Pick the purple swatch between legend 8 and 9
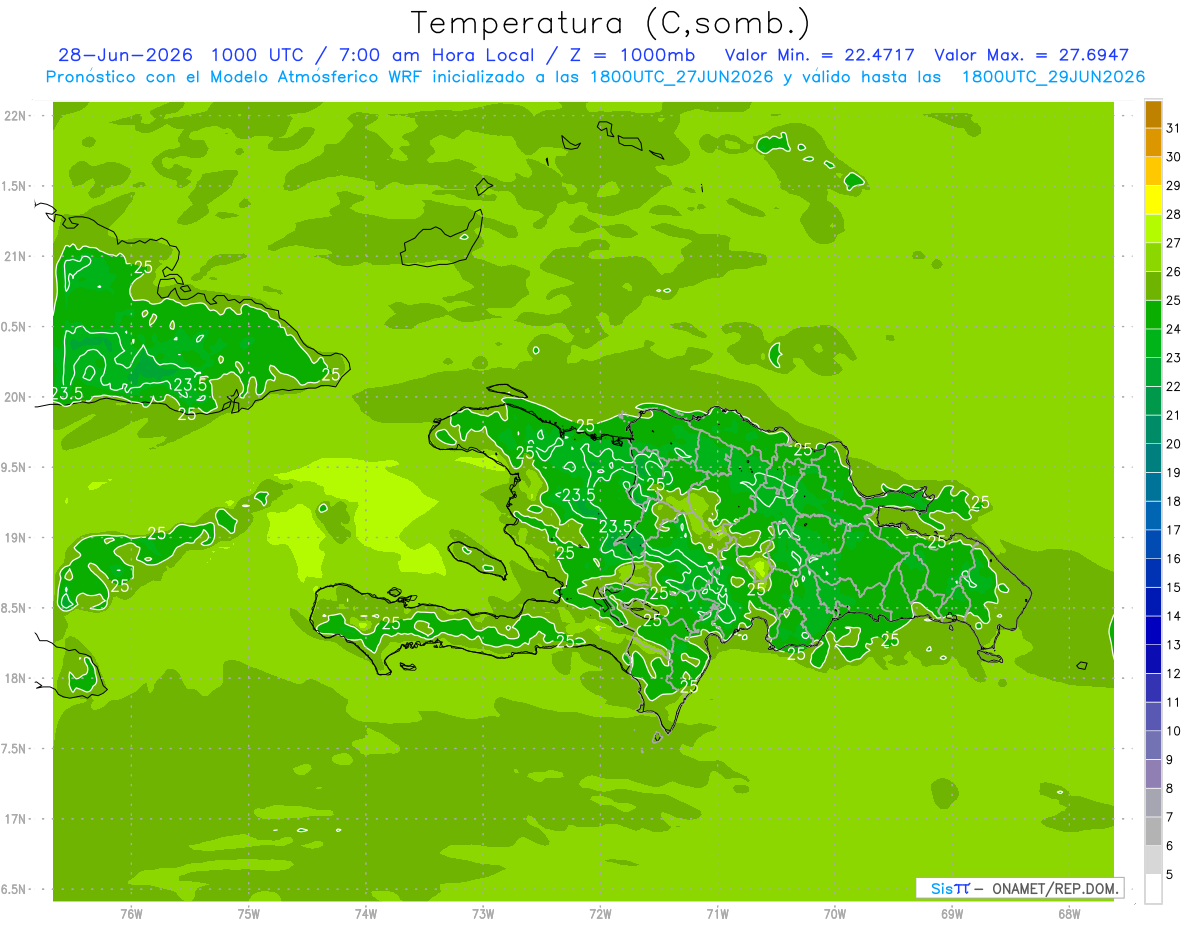The height and width of the screenshot is (927, 1200). point(1153,774)
